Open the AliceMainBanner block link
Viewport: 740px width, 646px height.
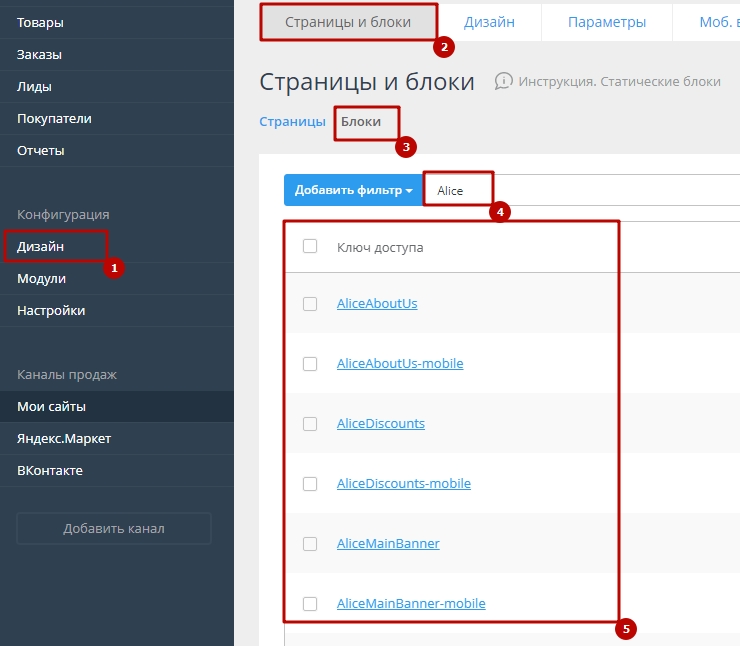pos(388,544)
